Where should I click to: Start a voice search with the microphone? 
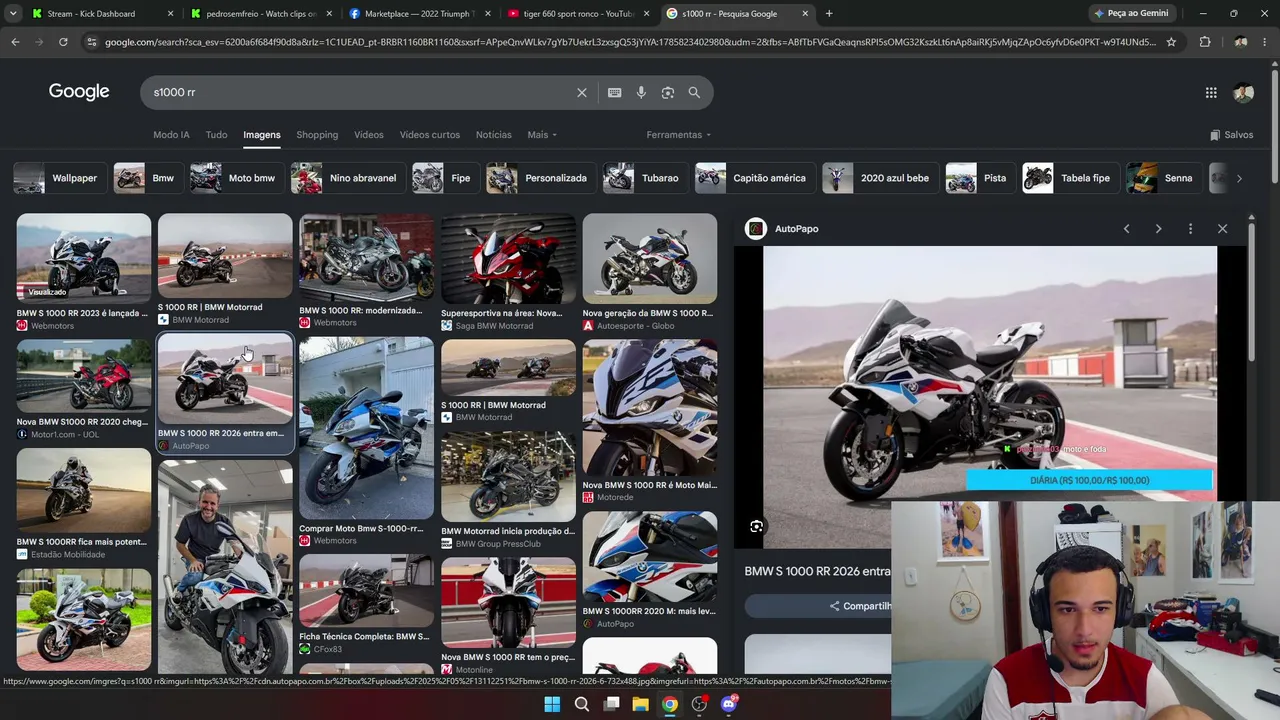point(641,92)
